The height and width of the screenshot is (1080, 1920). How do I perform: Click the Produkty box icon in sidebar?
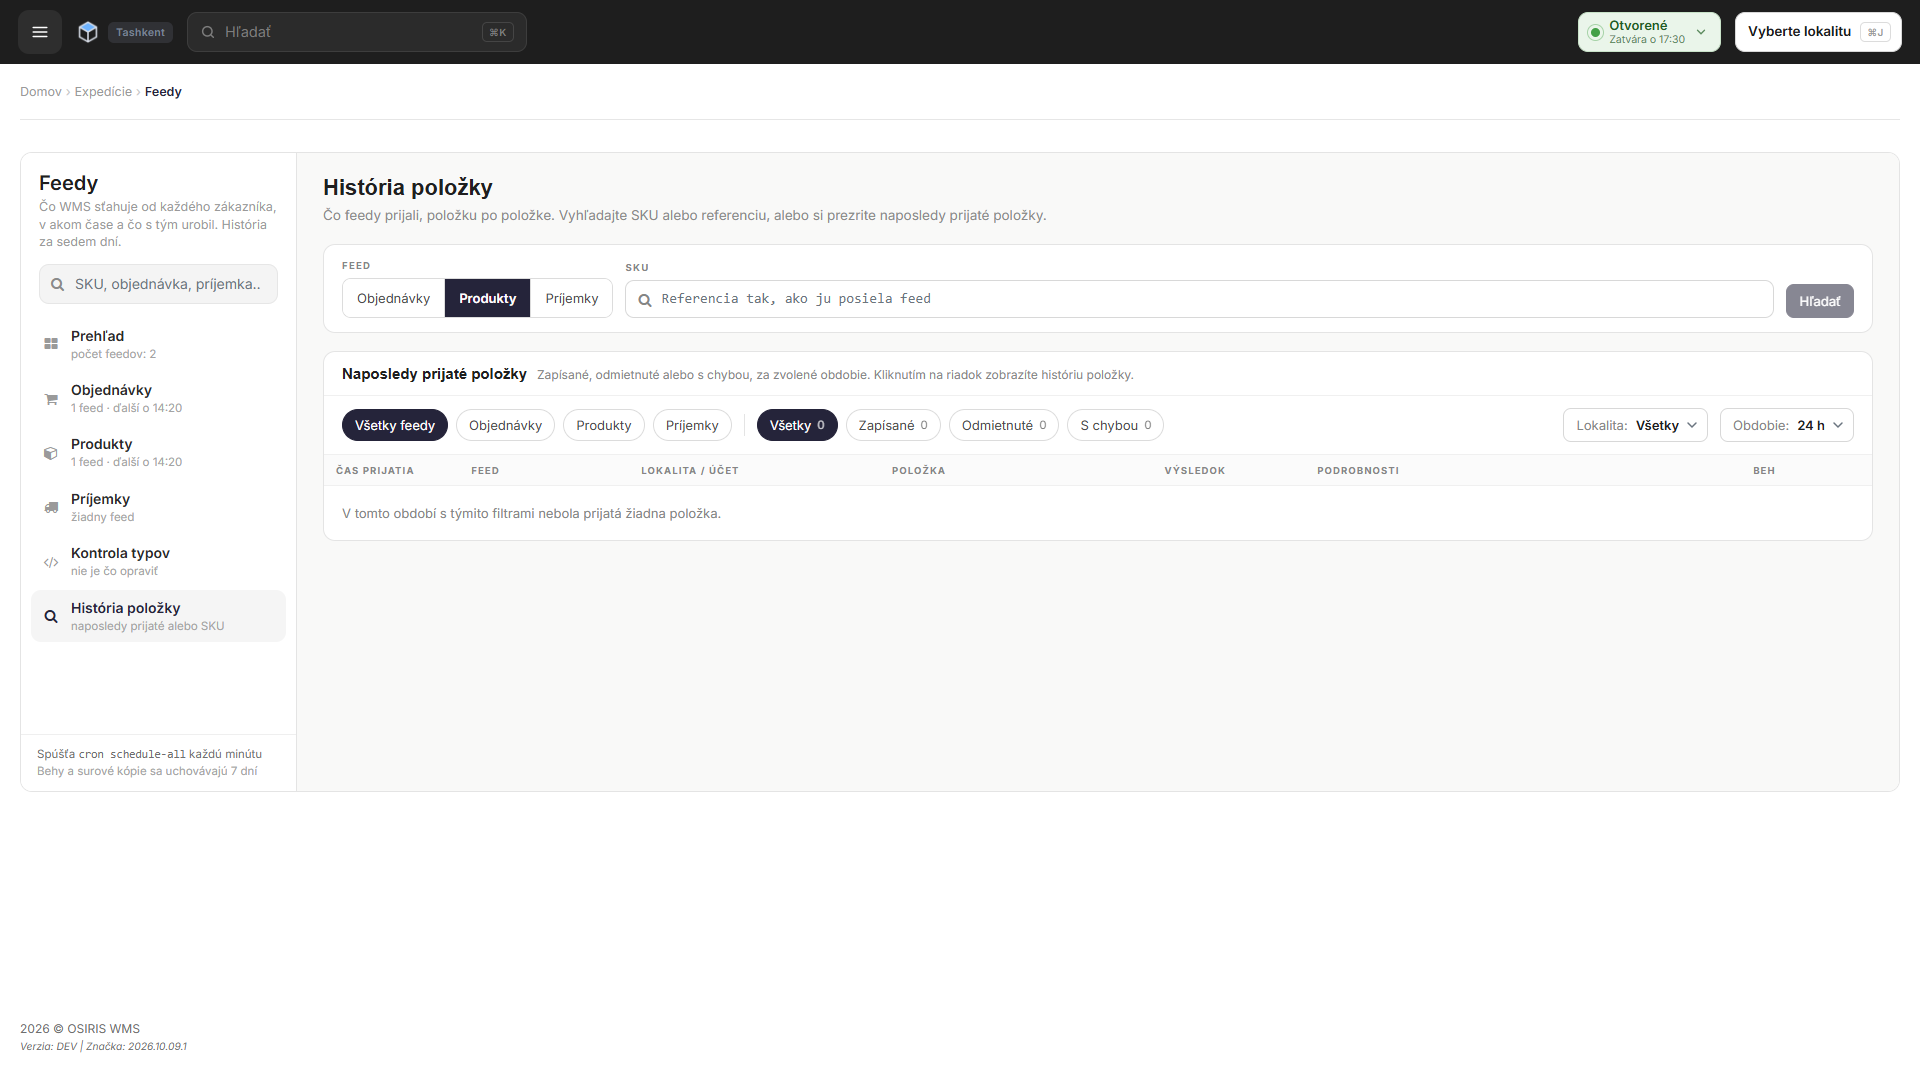tap(51, 453)
